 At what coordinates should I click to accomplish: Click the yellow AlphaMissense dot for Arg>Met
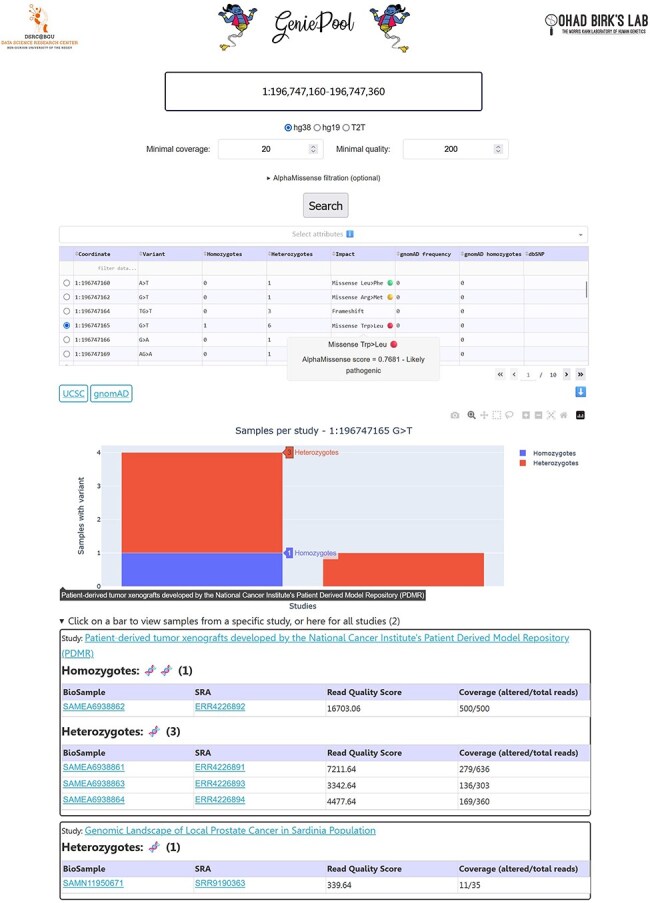pyautogui.click(x=390, y=297)
